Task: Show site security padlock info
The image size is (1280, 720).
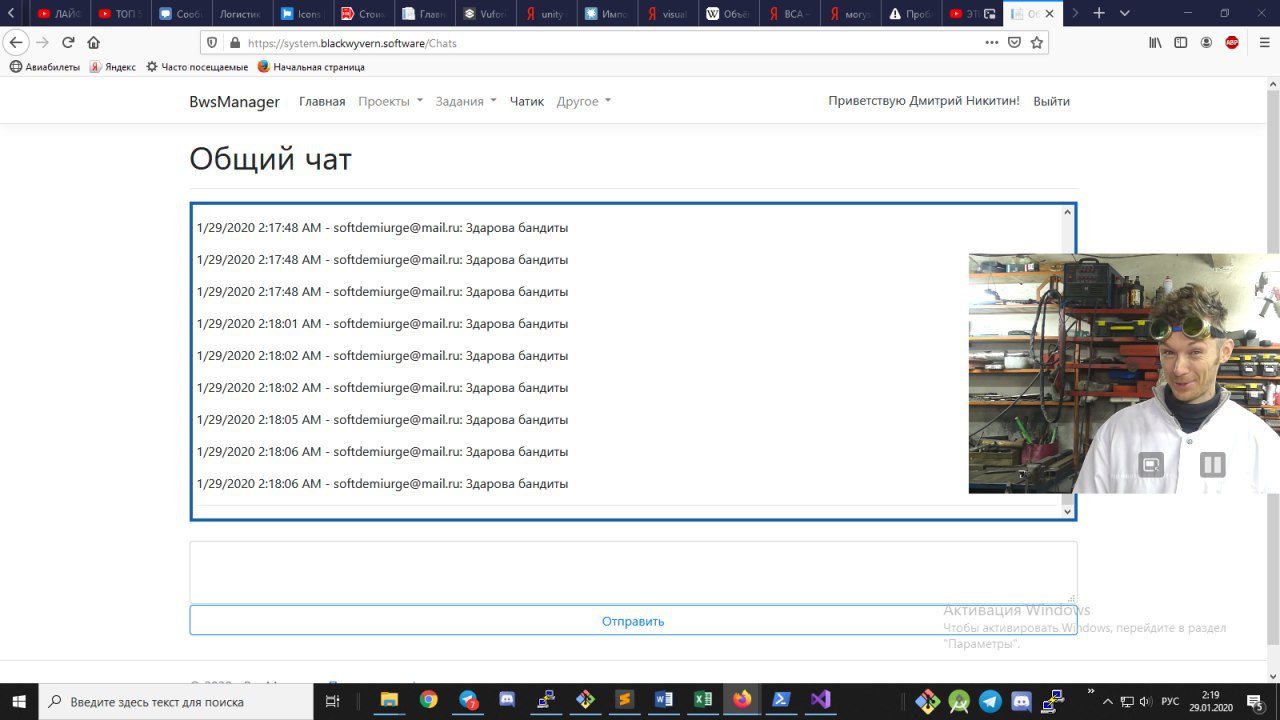Action: [235, 43]
